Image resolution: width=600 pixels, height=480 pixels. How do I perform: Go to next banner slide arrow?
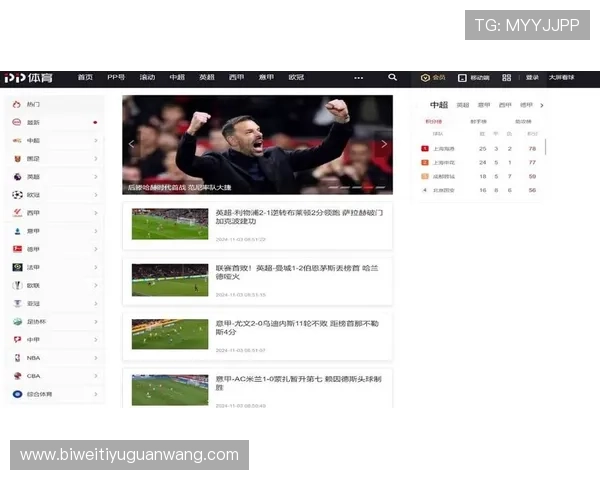click(384, 144)
